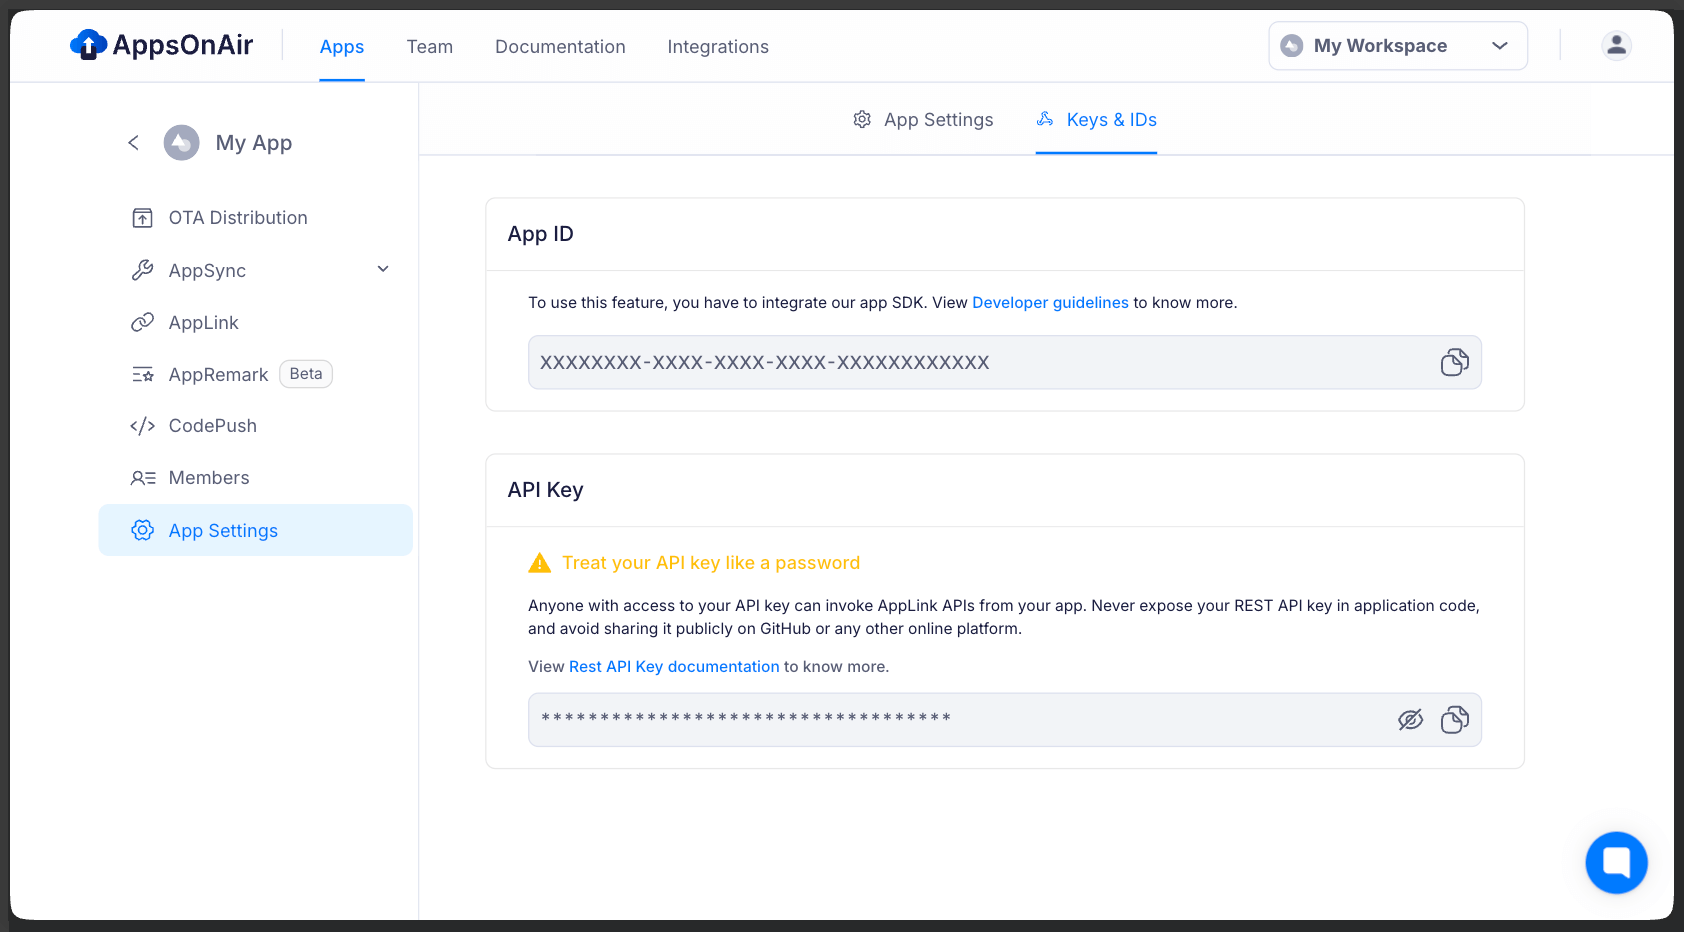Copy the App ID to clipboard
The height and width of the screenshot is (932, 1684).
click(1454, 362)
